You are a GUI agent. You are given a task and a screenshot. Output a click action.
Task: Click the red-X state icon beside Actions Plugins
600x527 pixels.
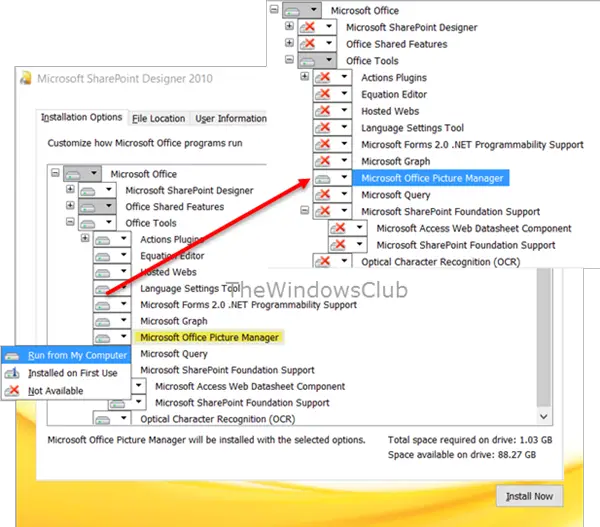coord(323,77)
